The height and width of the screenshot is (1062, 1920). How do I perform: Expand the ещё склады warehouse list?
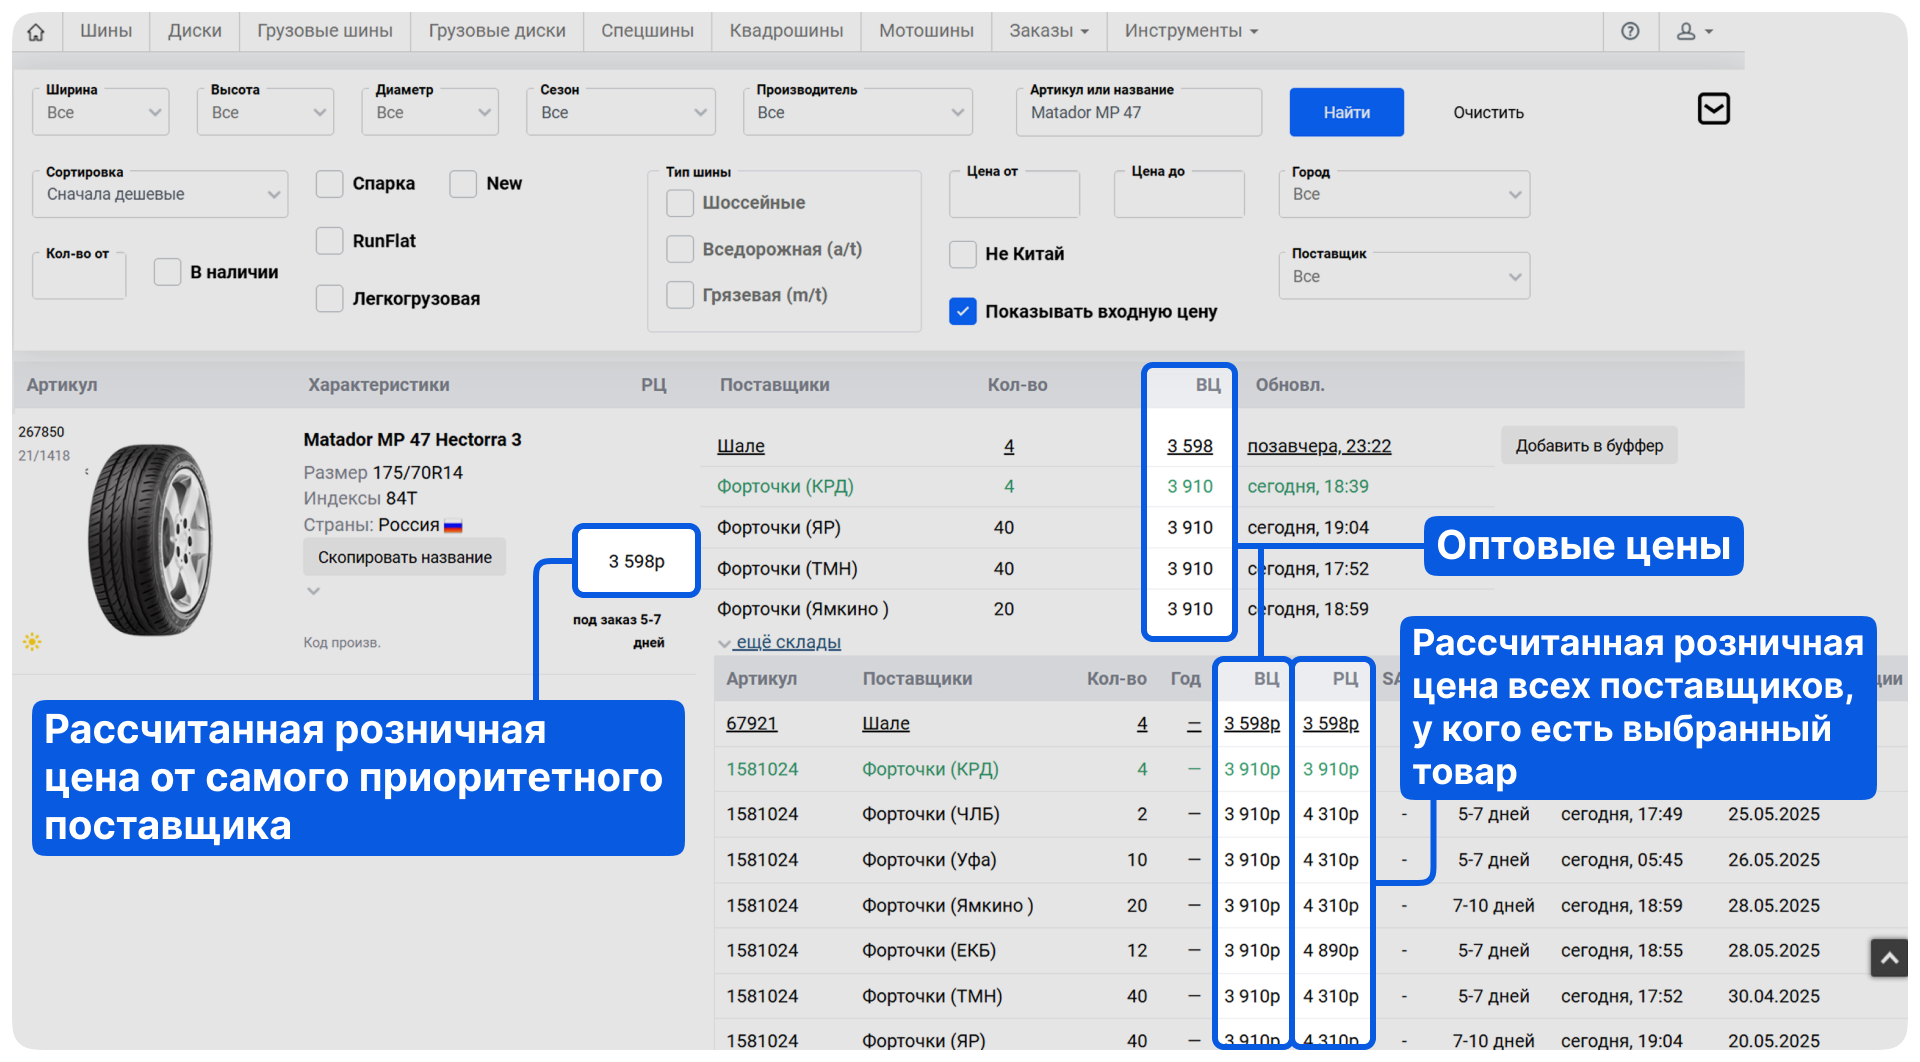pos(780,642)
